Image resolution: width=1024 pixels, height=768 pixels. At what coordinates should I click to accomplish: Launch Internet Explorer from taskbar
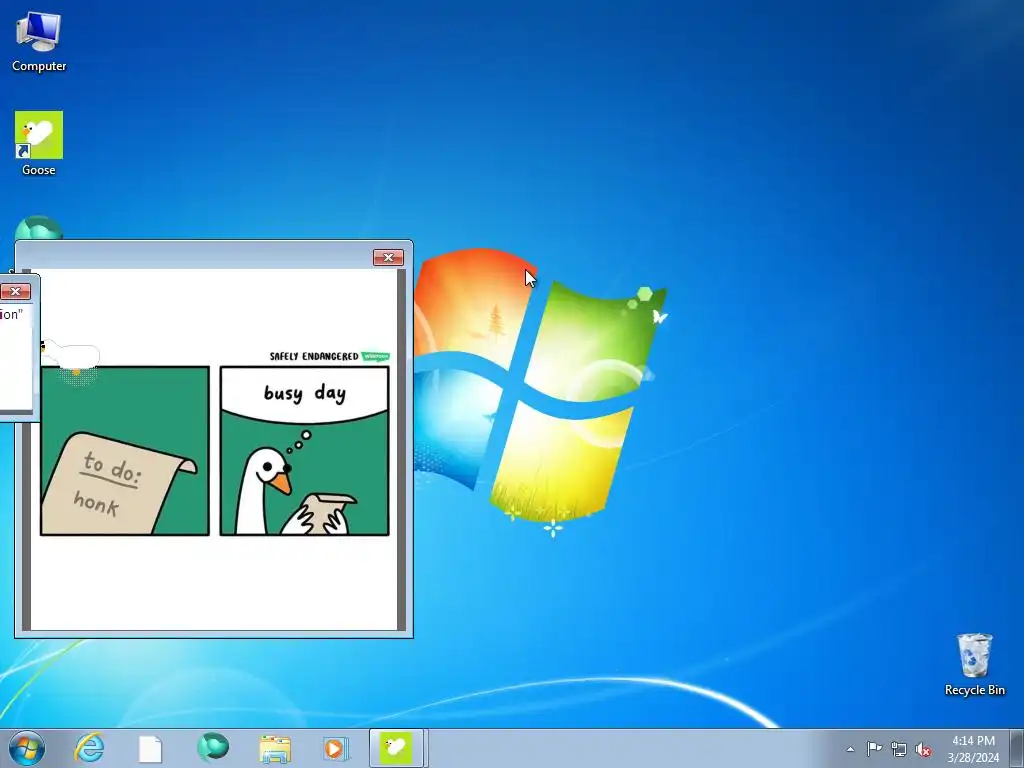[x=89, y=748]
